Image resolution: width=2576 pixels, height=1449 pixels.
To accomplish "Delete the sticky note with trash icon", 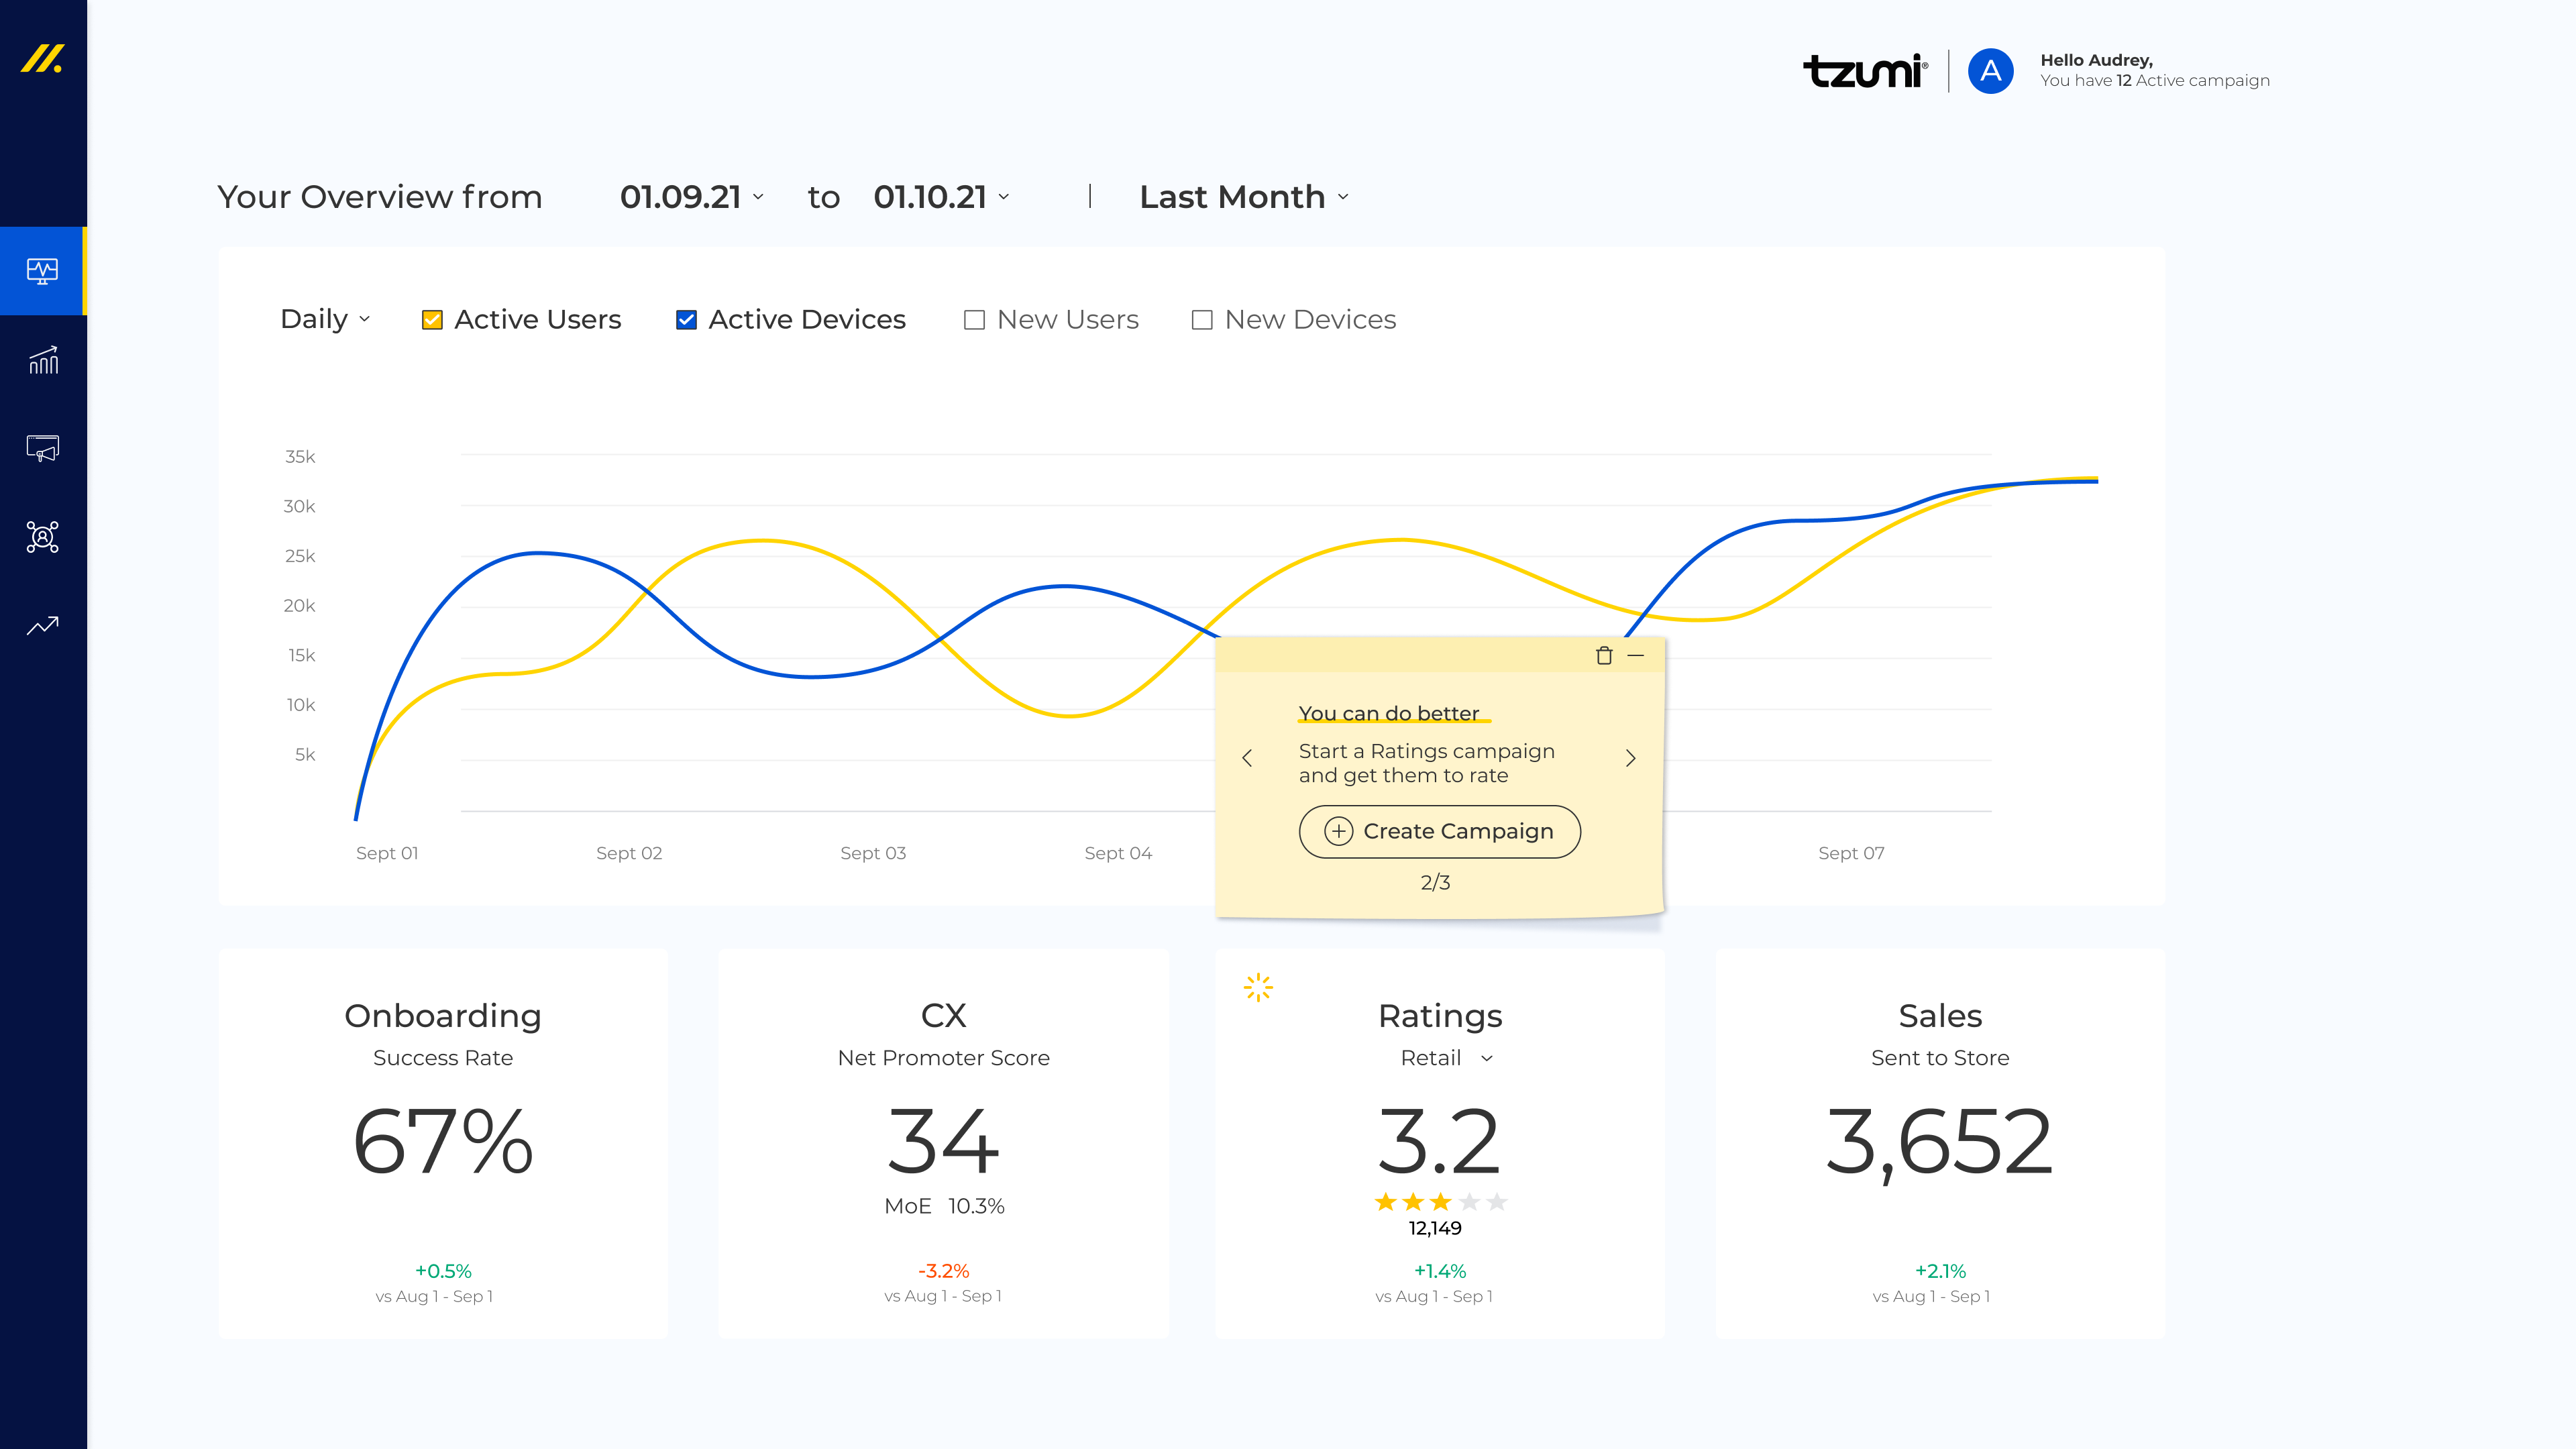I will (1604, 656).
